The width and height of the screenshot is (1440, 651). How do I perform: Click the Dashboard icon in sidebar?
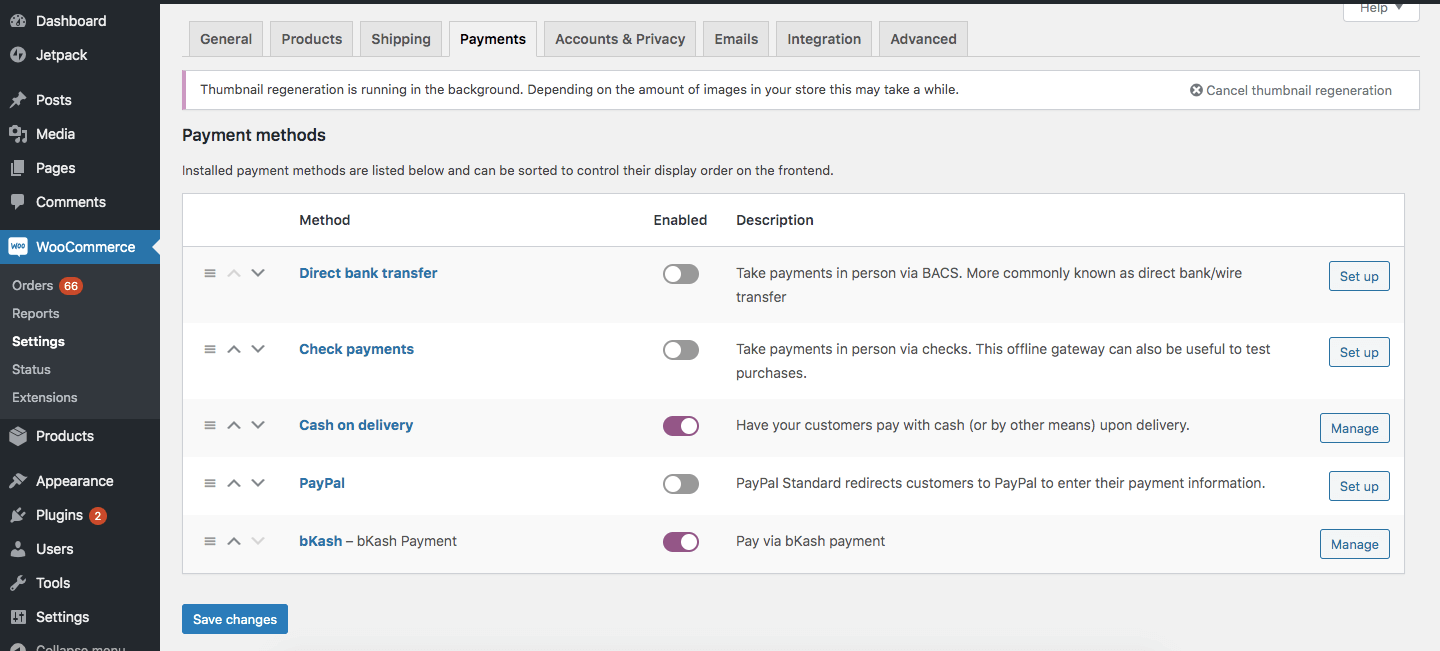pos(18,21)
